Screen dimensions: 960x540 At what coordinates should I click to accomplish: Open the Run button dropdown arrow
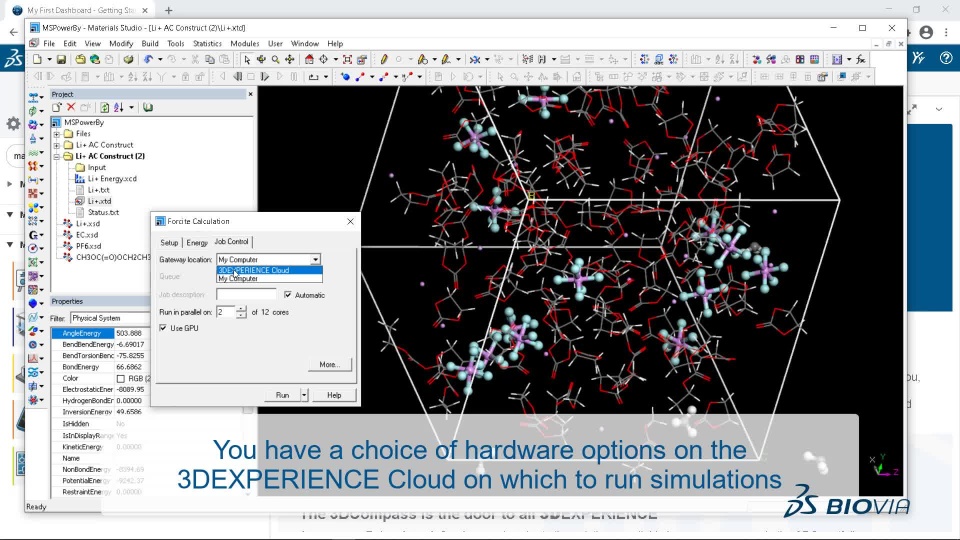pos(304,396)
